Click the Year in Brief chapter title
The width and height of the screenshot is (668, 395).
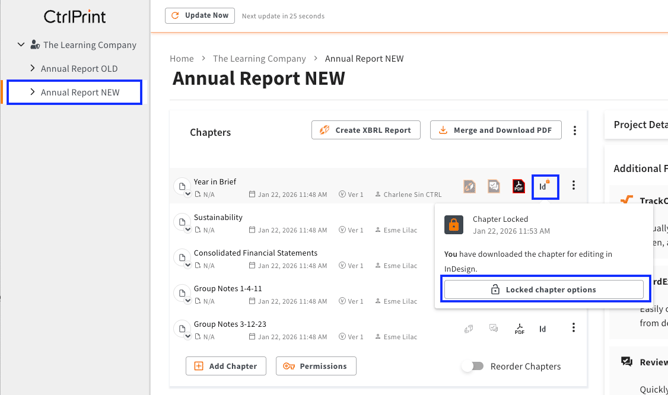[x=215, y=182]
